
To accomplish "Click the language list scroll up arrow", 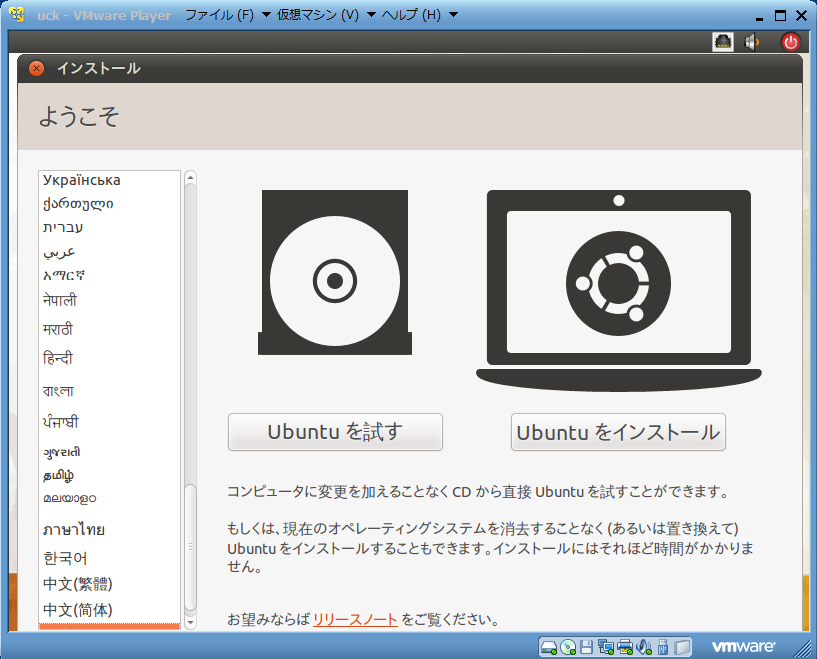I will tap(190, 178).
